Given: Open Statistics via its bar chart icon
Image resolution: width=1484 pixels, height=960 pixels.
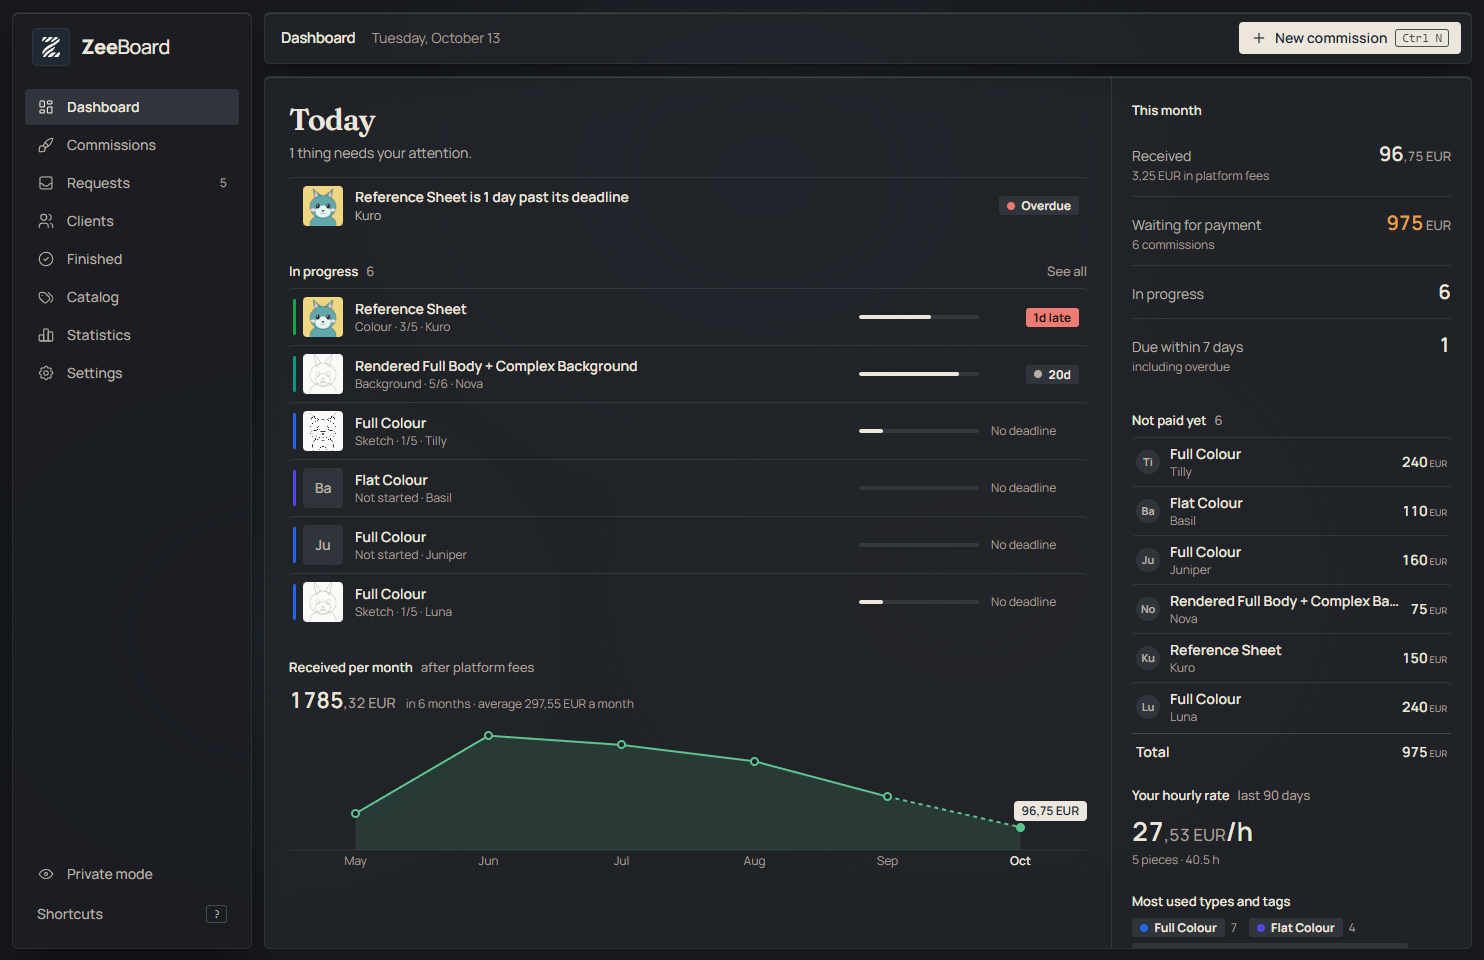Looking at the screenshot, I should click(x=46, y=335).
